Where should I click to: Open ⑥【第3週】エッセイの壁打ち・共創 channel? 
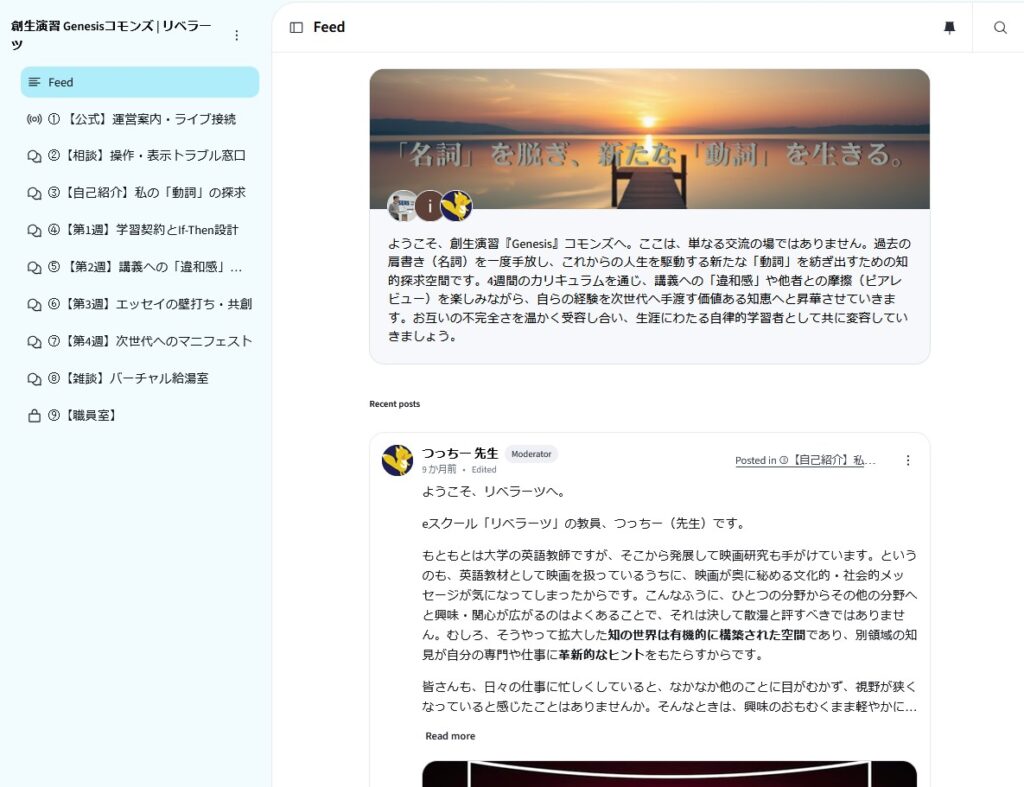pyautogui.click(x=140, y=305)
